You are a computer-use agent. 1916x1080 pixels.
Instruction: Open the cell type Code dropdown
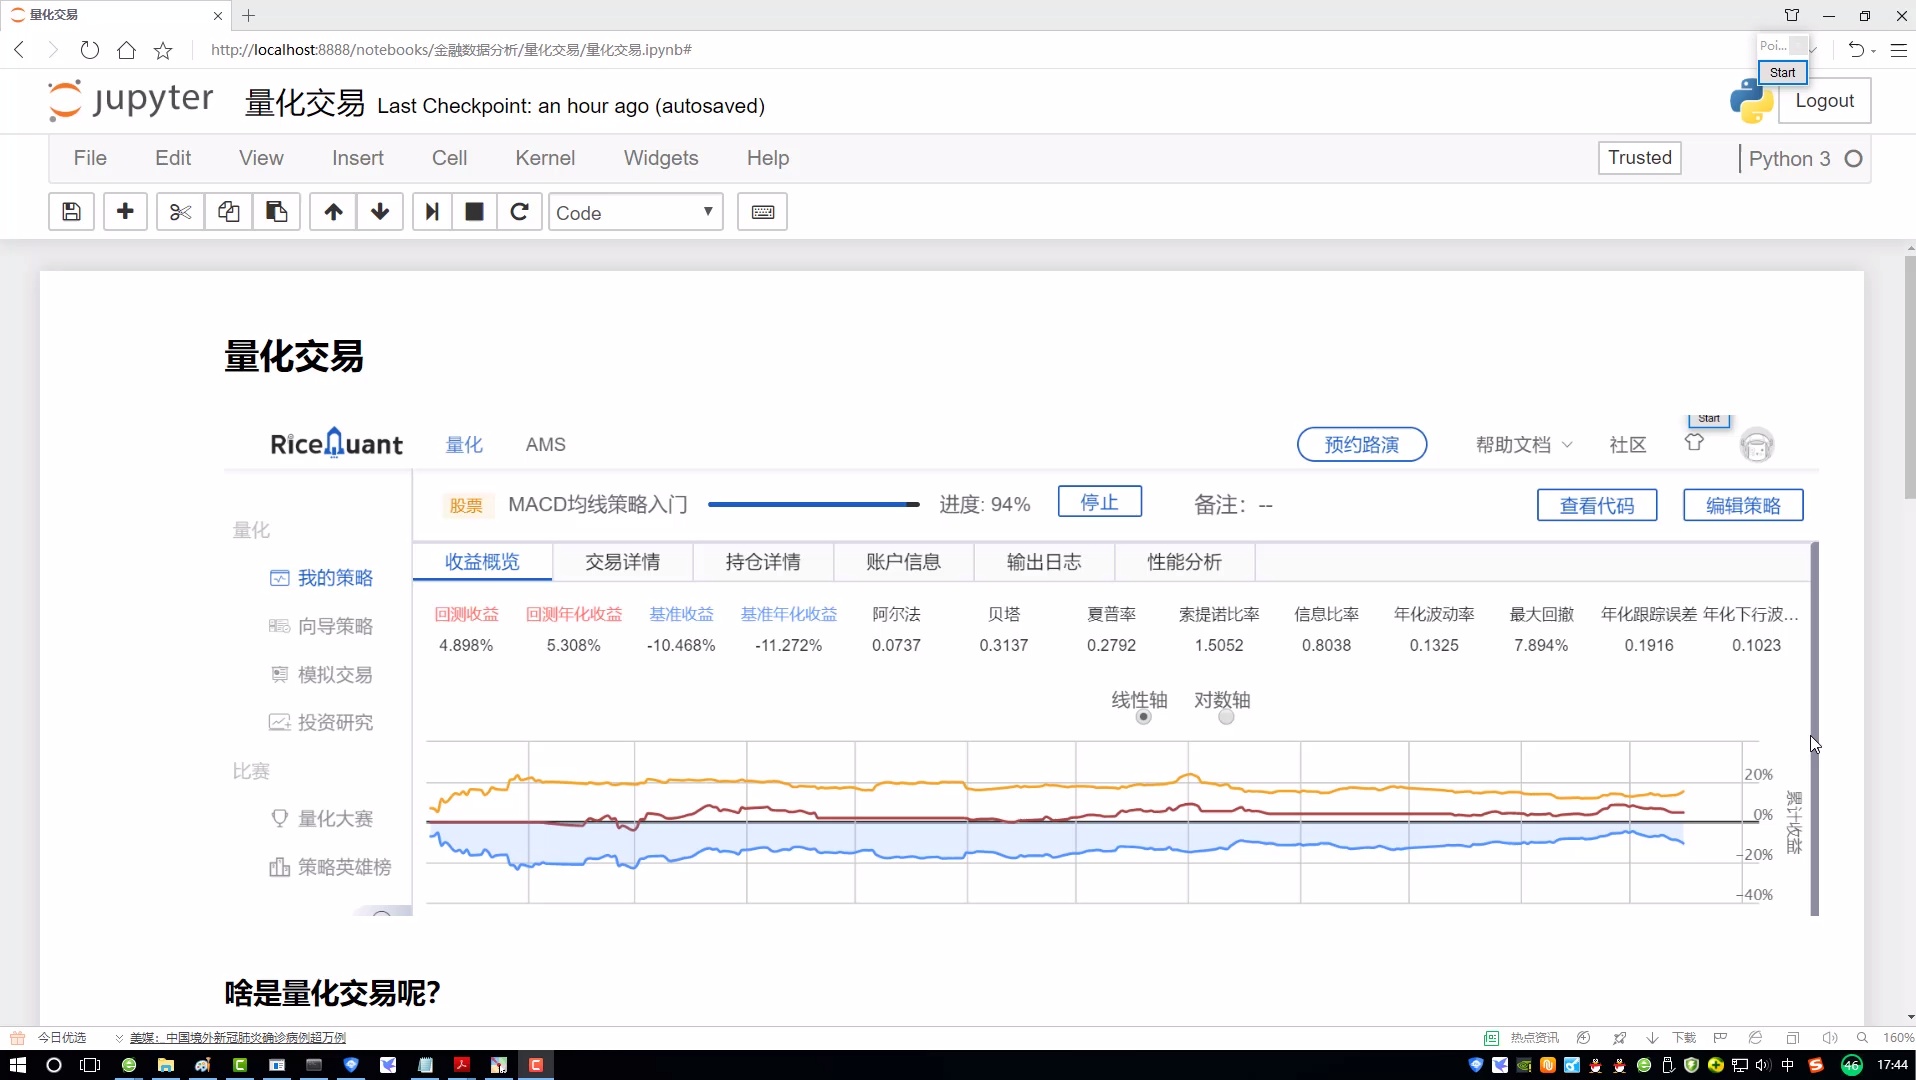point(635,212)
